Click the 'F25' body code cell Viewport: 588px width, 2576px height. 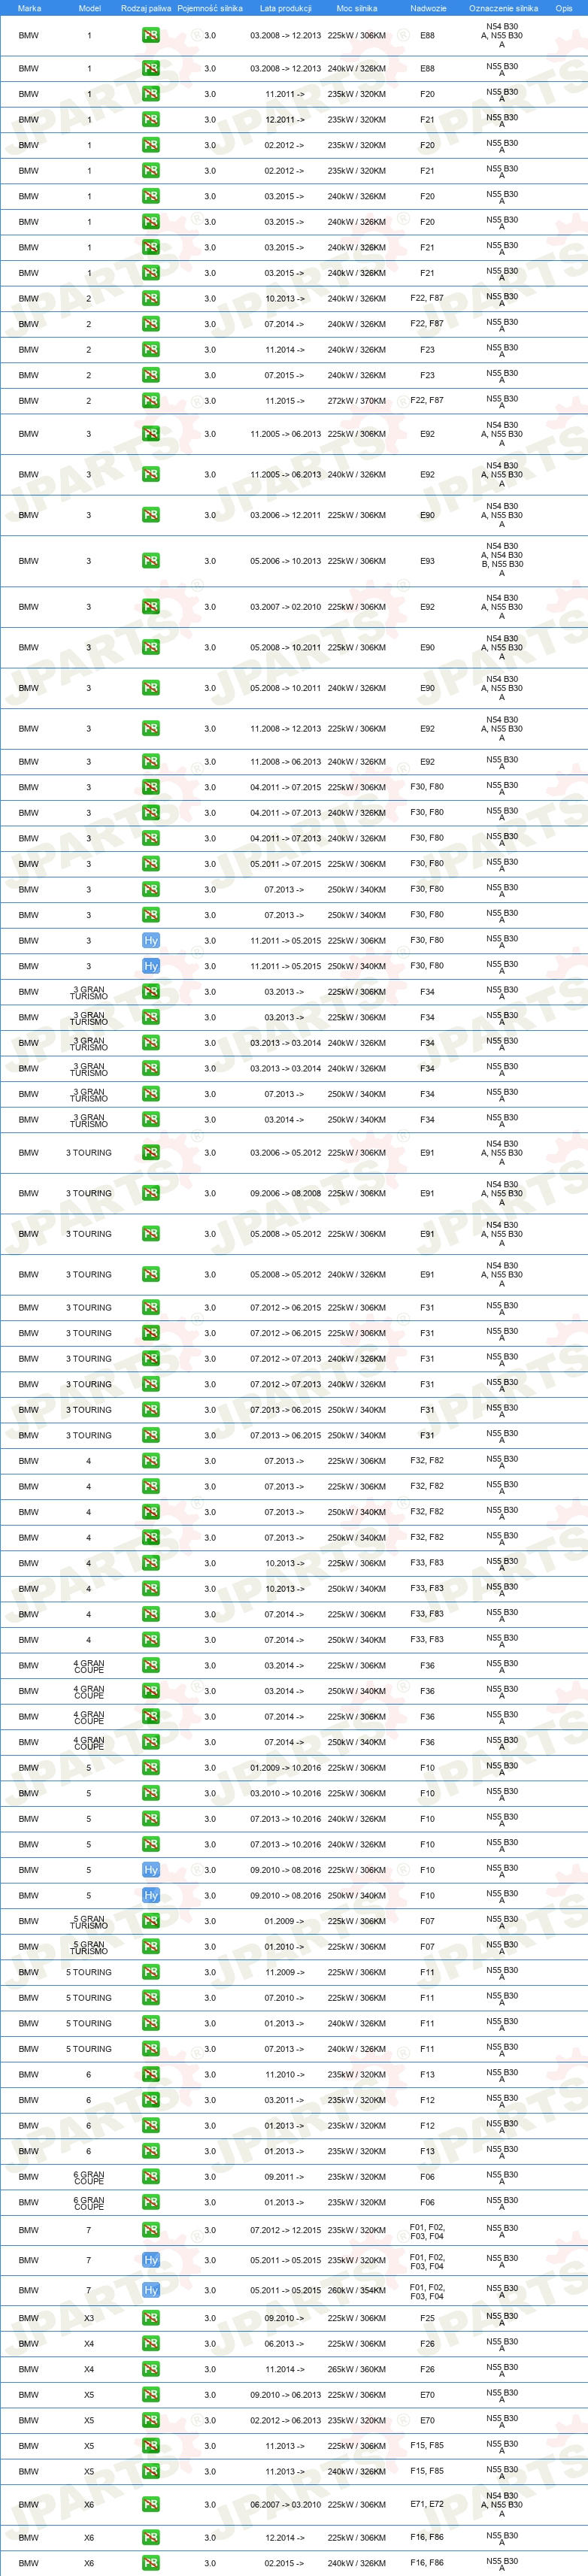[427, 2318]
